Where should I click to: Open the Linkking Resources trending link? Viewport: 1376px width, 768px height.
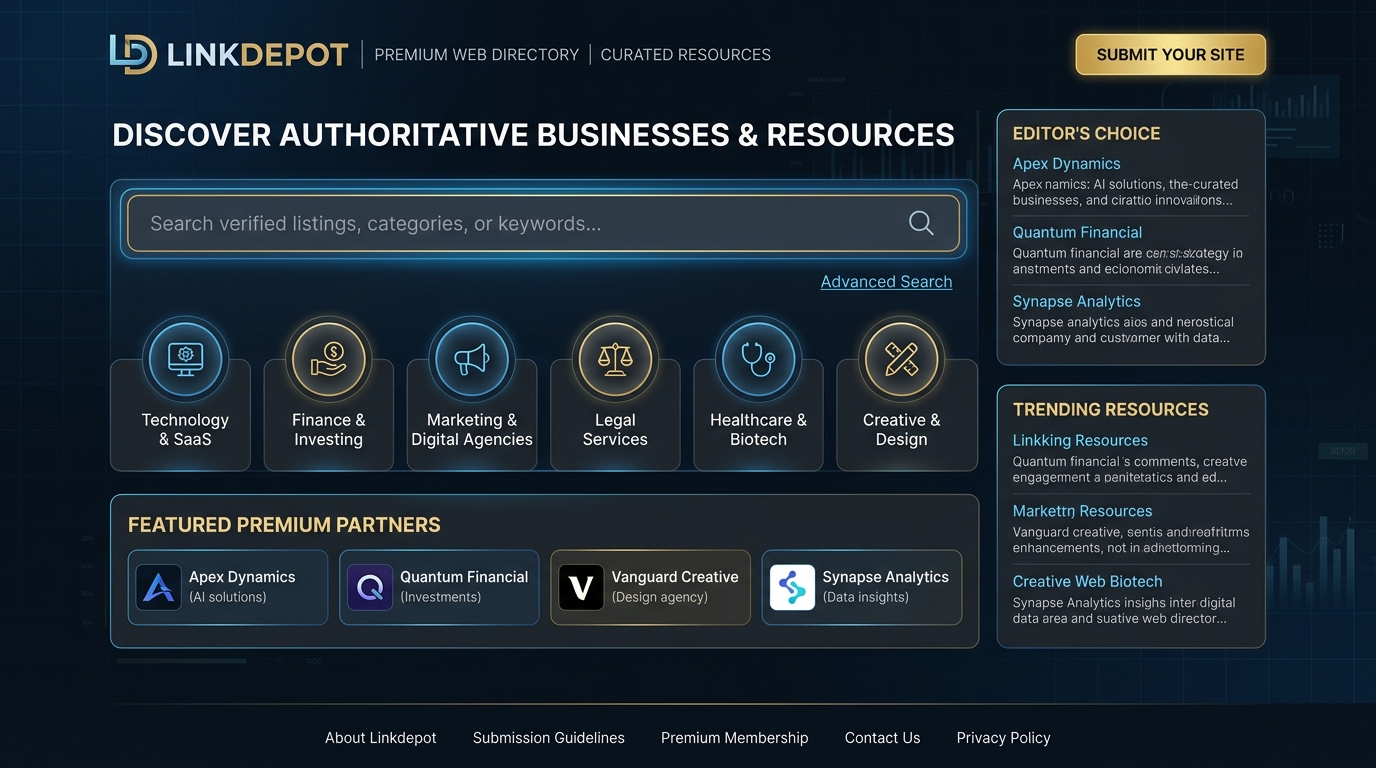(x=1080, y=440)
